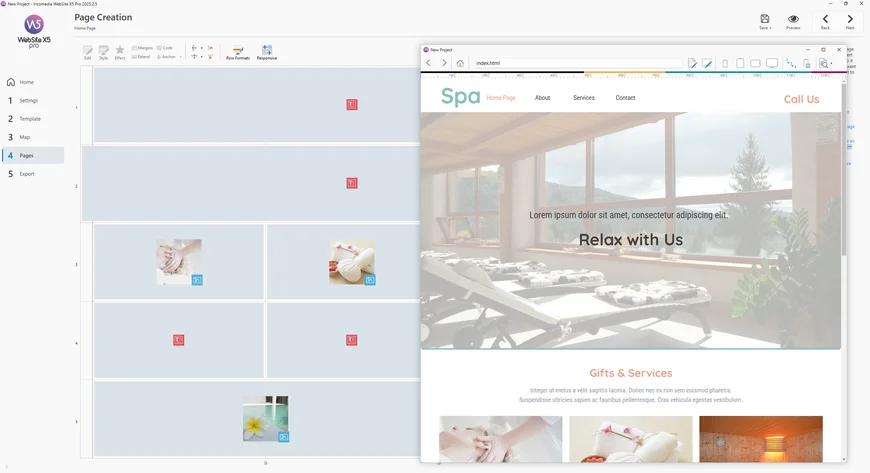Image resolution: width=870 pixels, height=473 pixels.
Task: Expand the Anchor dropdown arrow
Action: pos(181,57)
